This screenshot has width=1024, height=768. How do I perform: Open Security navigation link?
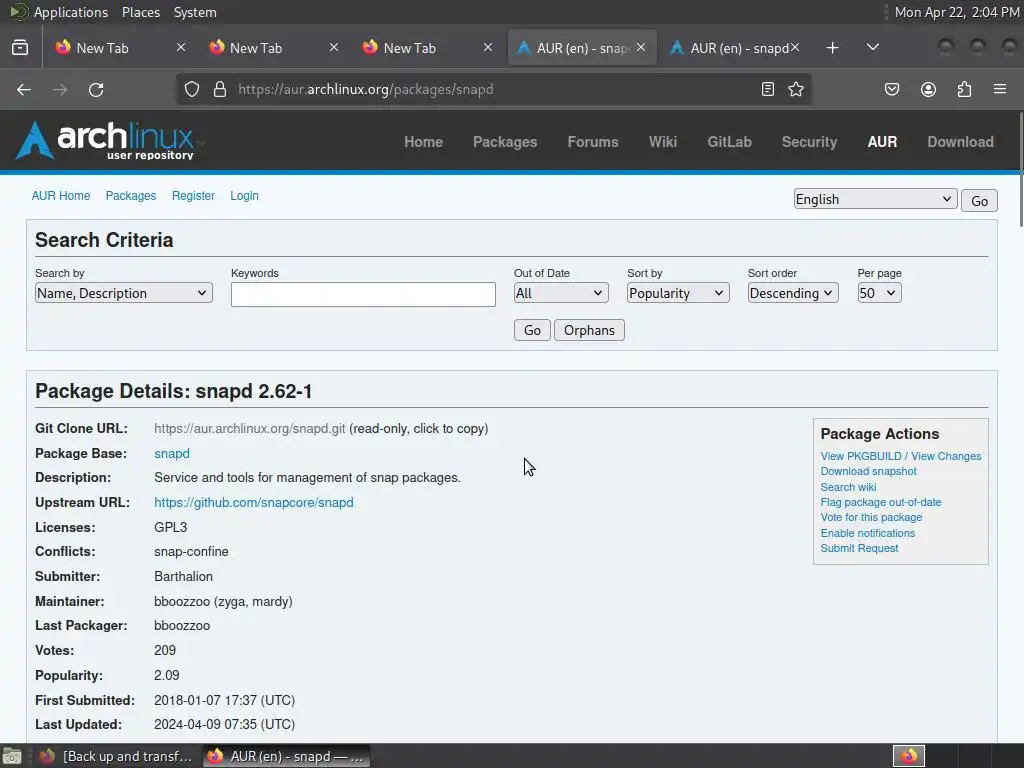pyautogui.click(x=809, y=142)
